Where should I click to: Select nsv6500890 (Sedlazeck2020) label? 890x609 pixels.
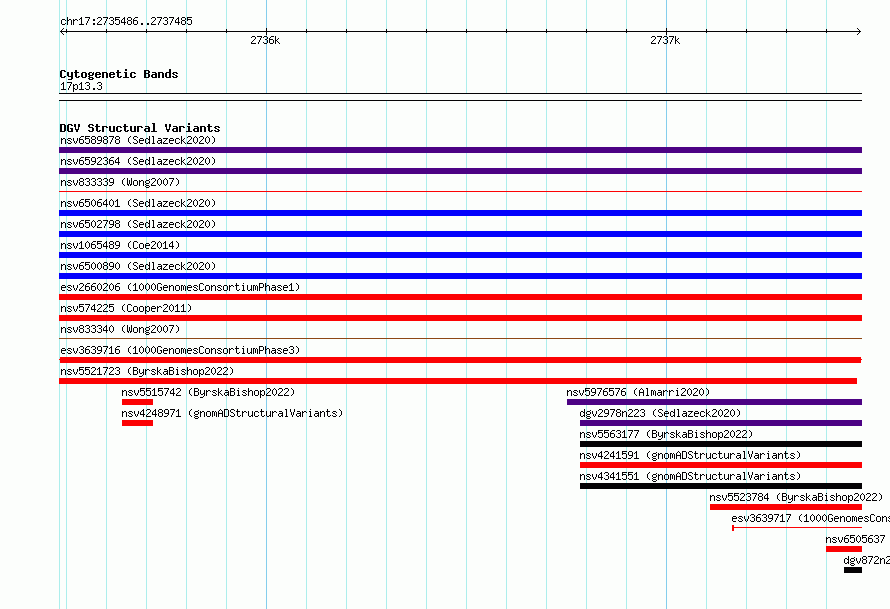138,266
